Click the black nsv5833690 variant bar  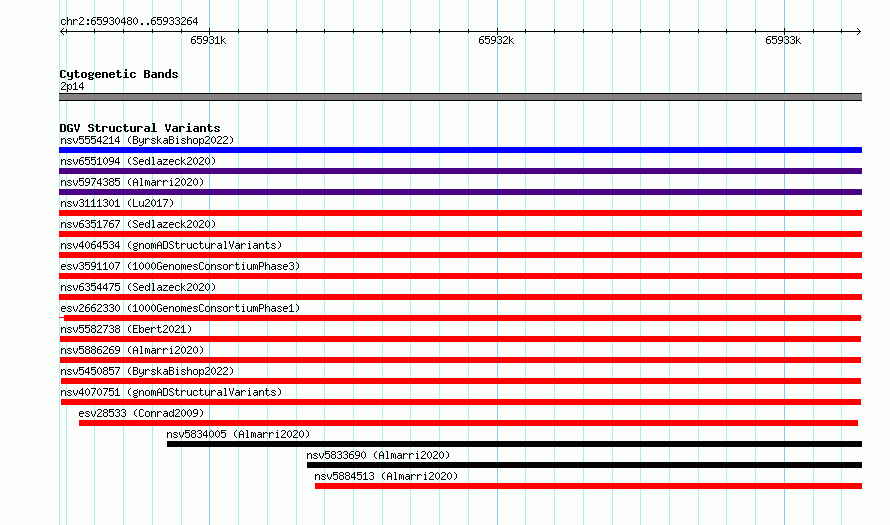(585, 465)
